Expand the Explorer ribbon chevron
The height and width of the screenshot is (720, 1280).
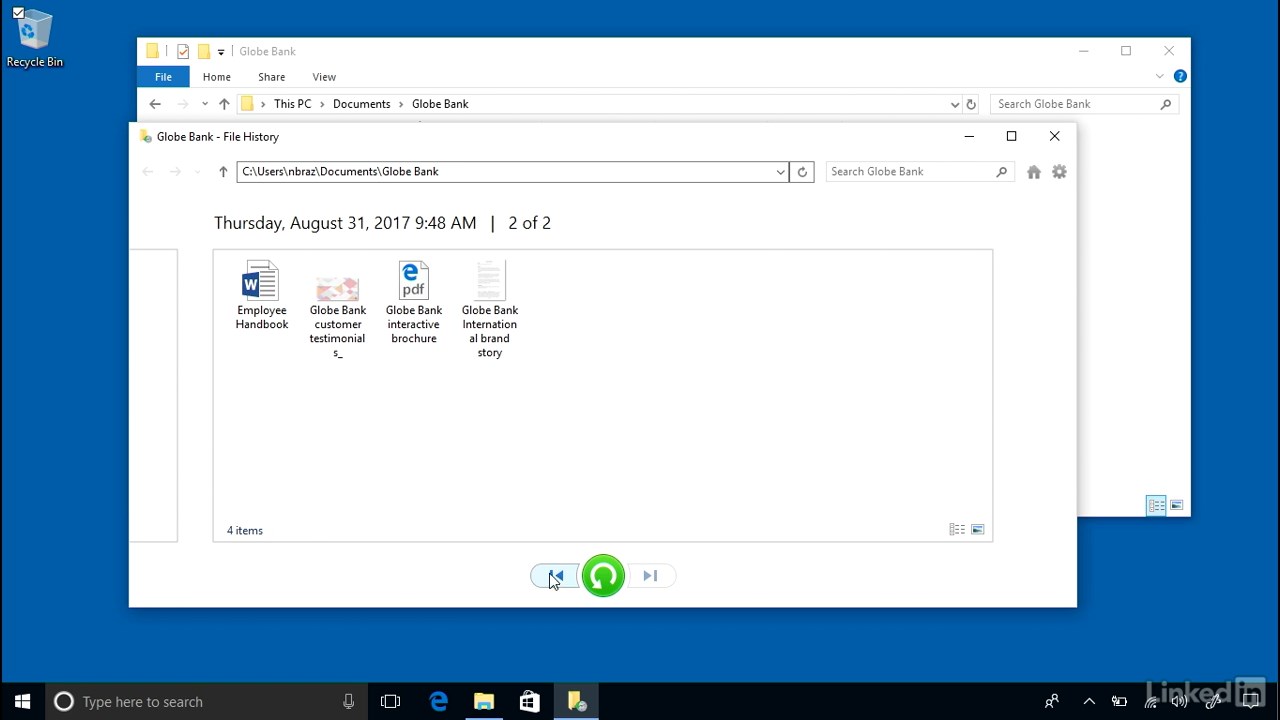pyautogui.click(x=1160, y=76)
